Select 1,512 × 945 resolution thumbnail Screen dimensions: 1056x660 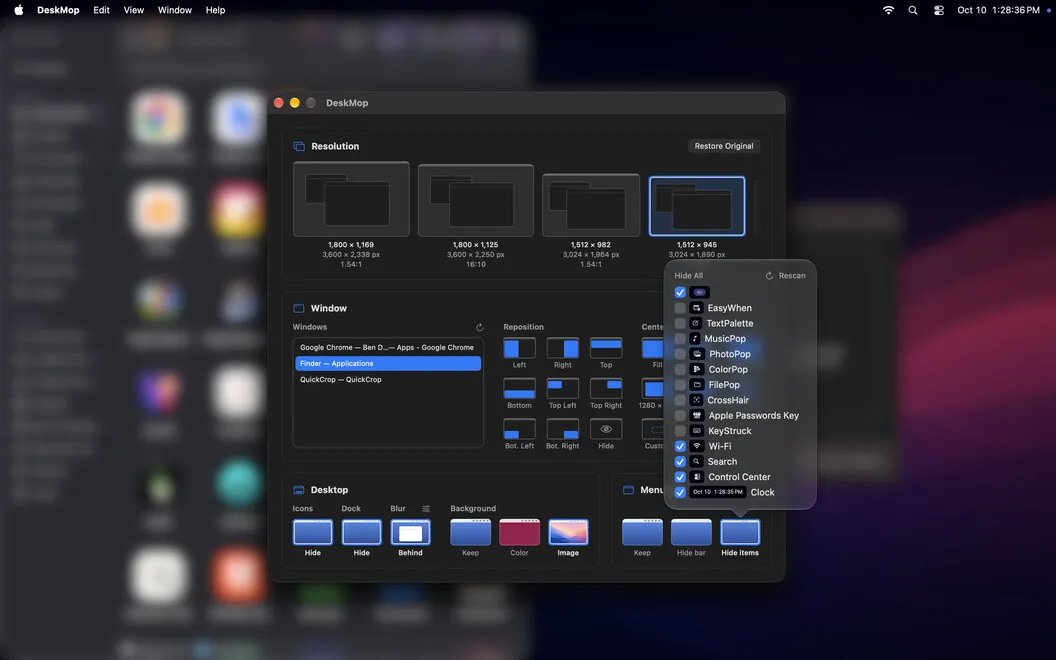tap(697, 206)
